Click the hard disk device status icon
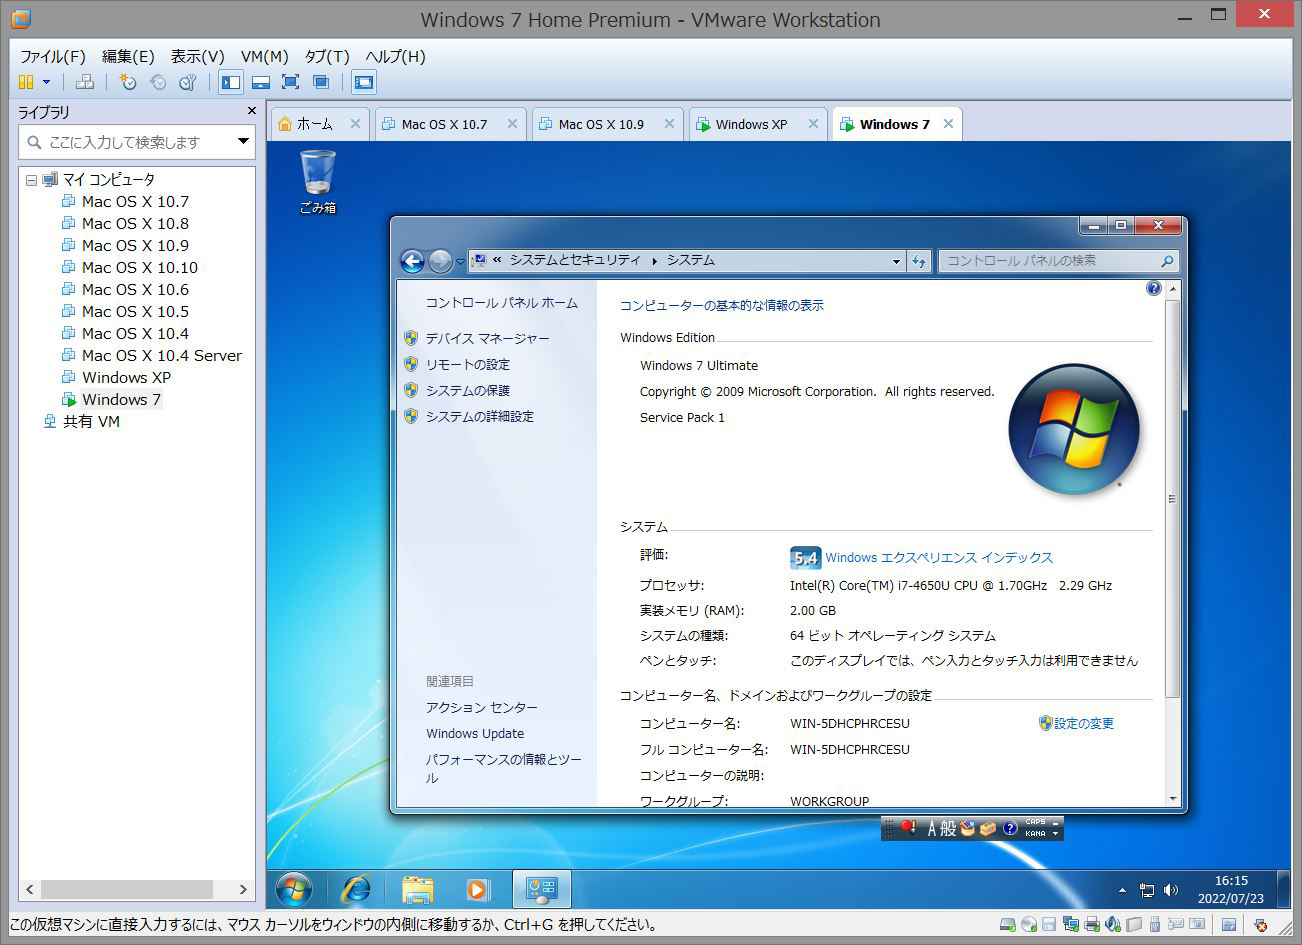The width and height of the screenshot is (1302, 945). 1008,925
